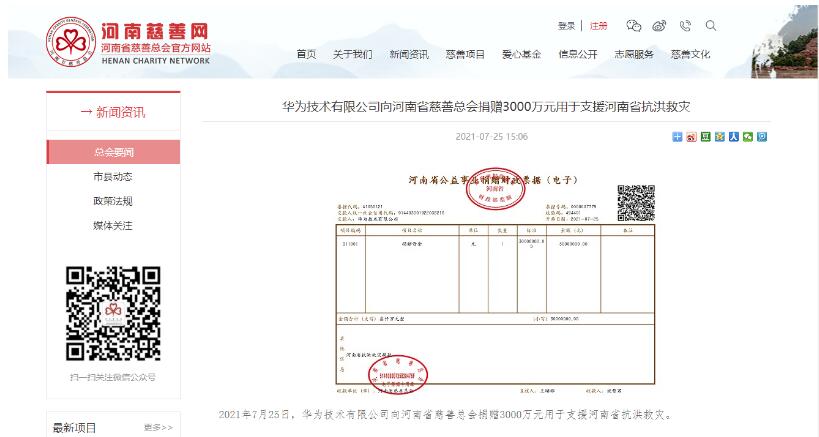The height and width of the screenshot is (437, 819).
Task: Share article to Douban
Action: pos(705,137)
